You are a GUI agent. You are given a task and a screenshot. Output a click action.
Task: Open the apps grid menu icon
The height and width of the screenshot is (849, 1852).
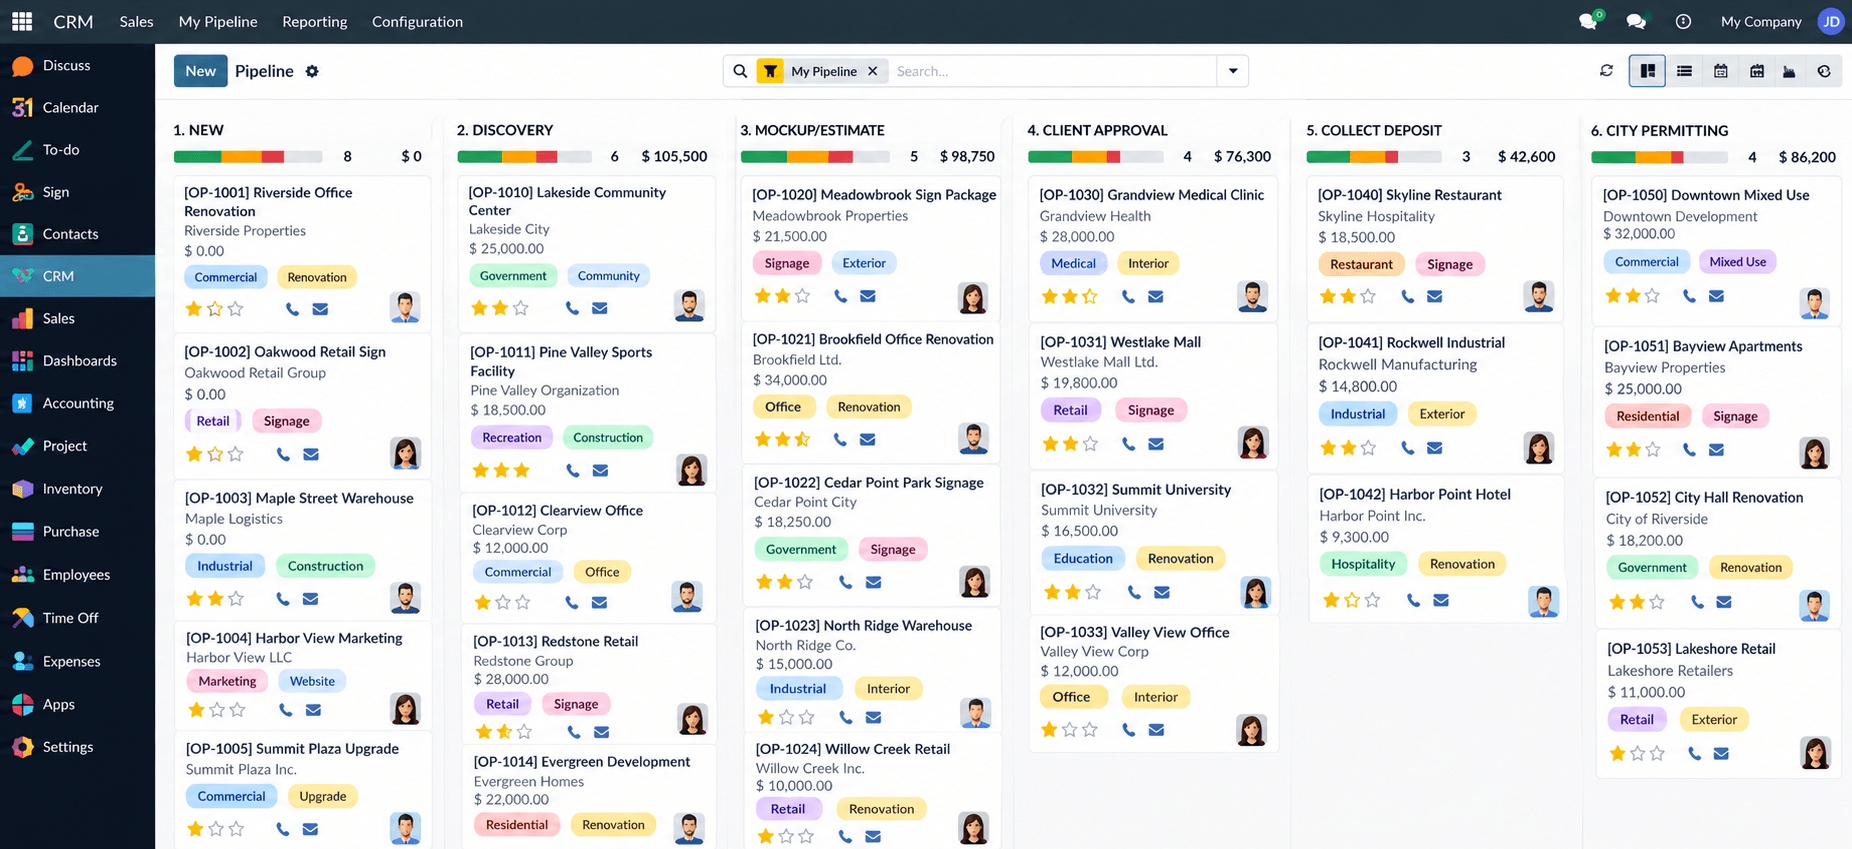(22, 21)
